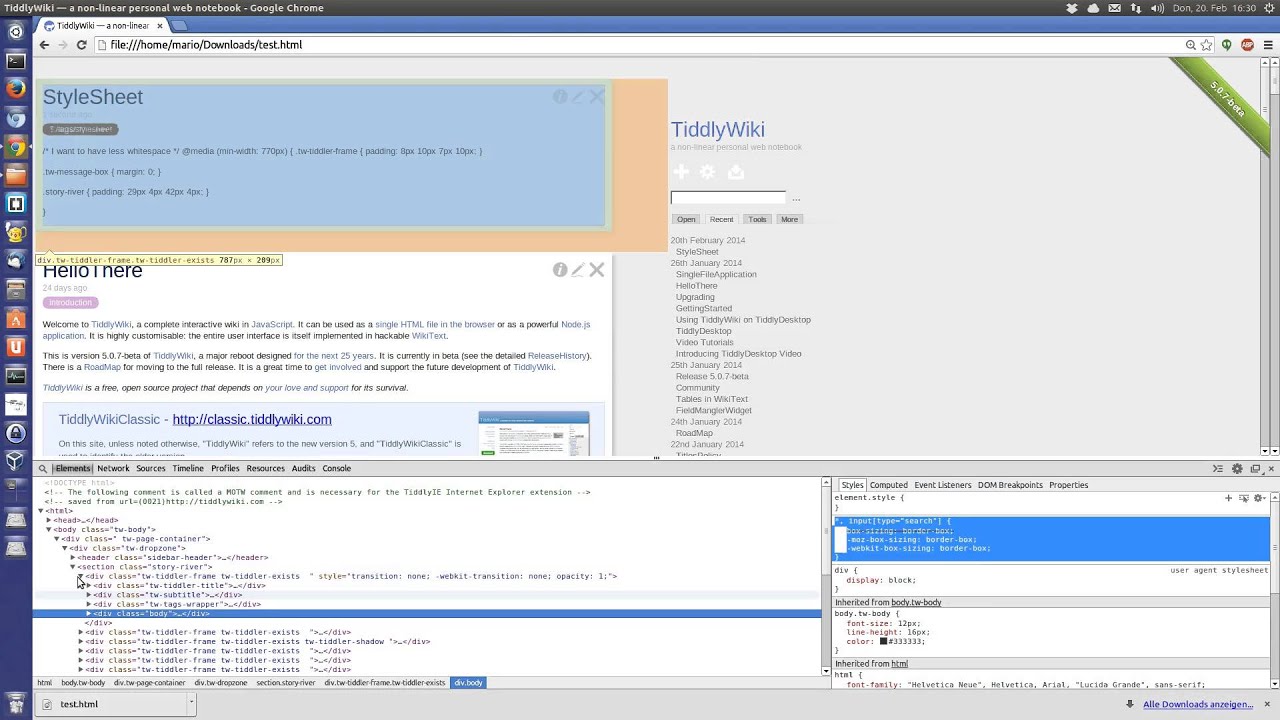
Task: Select div.tw-dropzone in the breadcrumb bar
Action: point(221,683)
